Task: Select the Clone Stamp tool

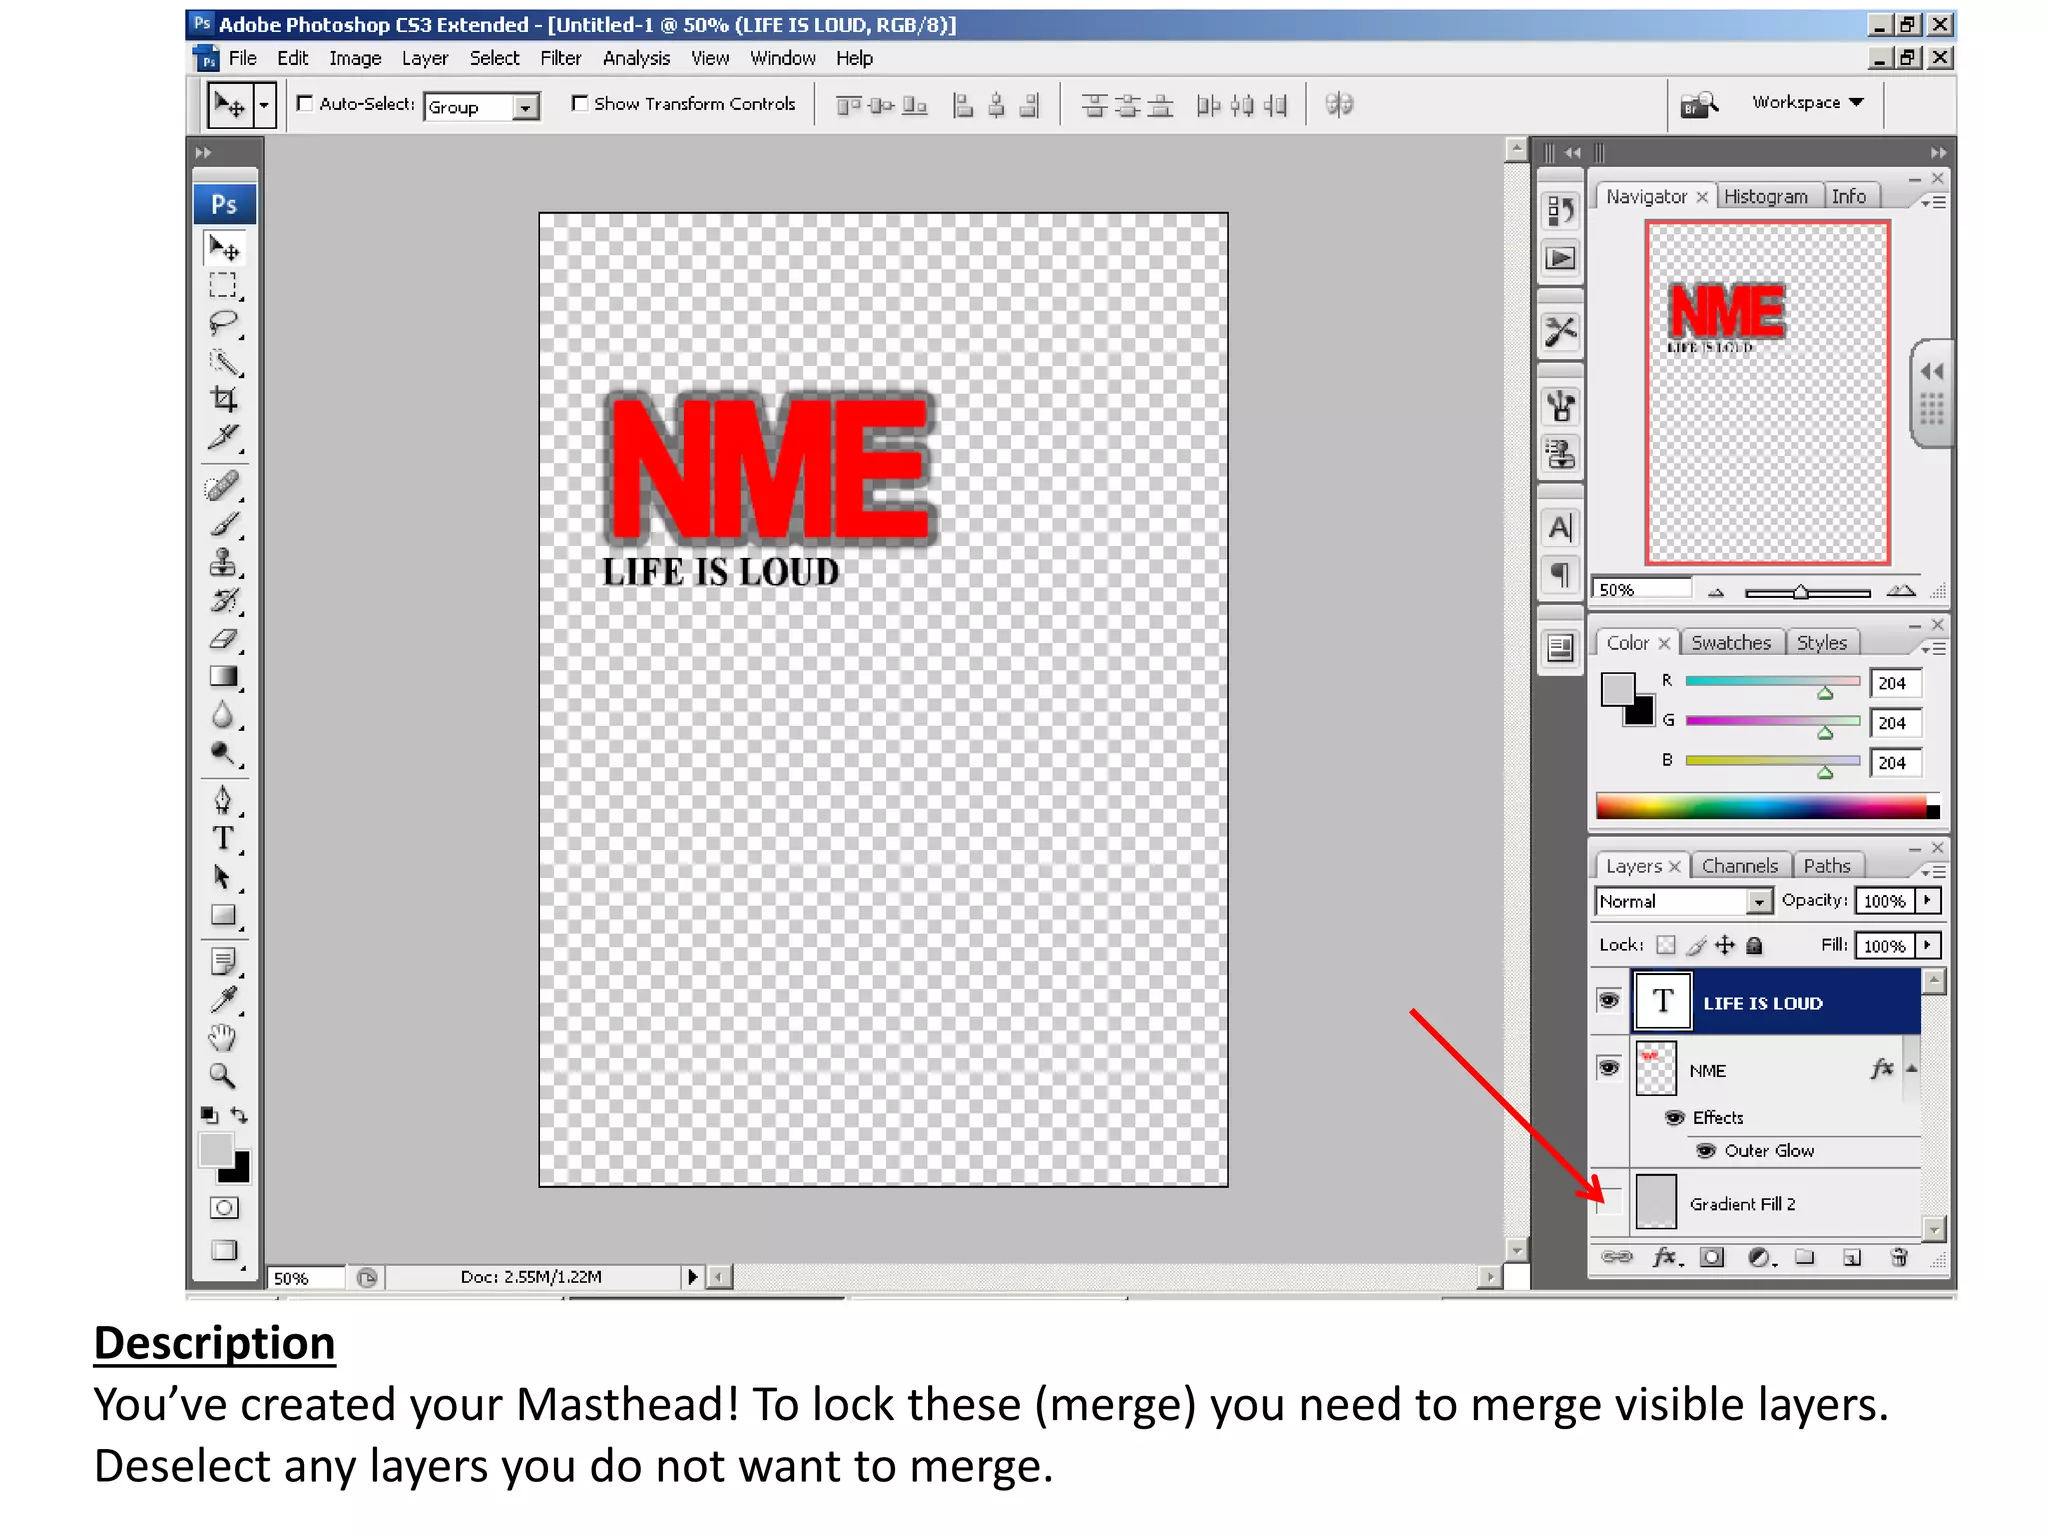Action: click(223, 563)
